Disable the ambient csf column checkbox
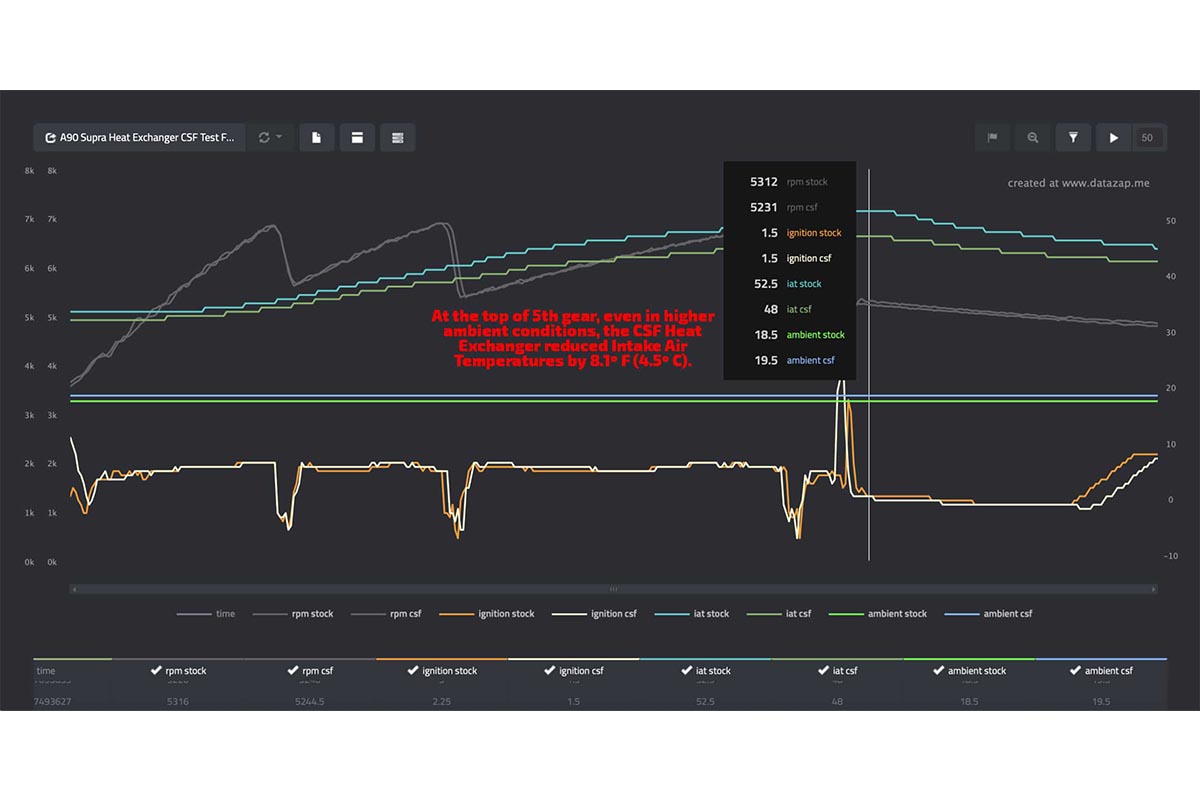This screenshot has width=1200, height=800. [x=1075, y=671]
